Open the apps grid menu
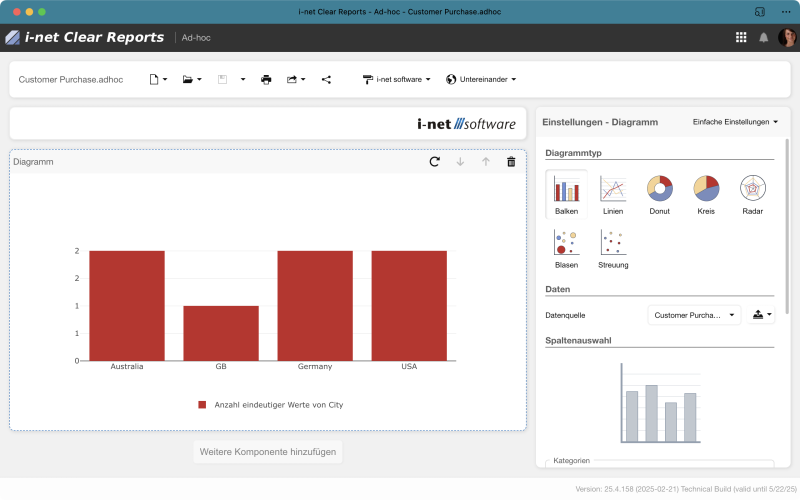This screenshot has width=800, height=500. tap(741, 37)
